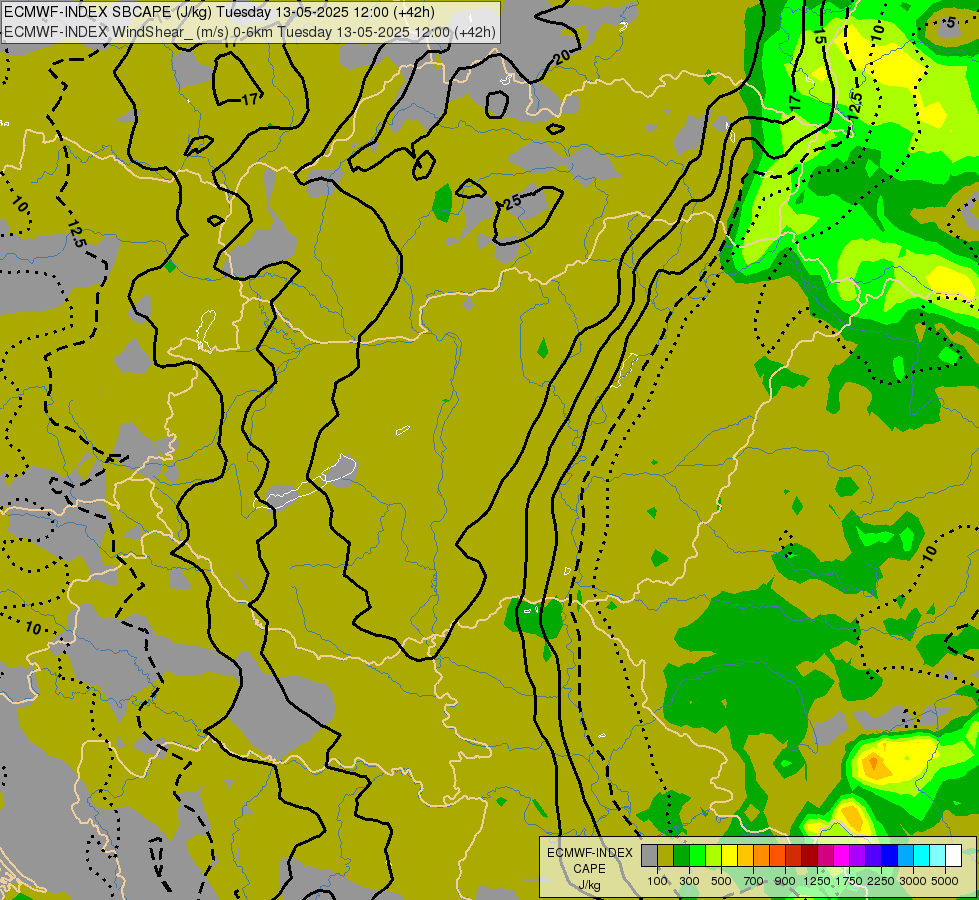Screen dimensions: 979x900
Task: Click the 'ECMWF-INDEX' heading in the legend box
Action: 589,853
